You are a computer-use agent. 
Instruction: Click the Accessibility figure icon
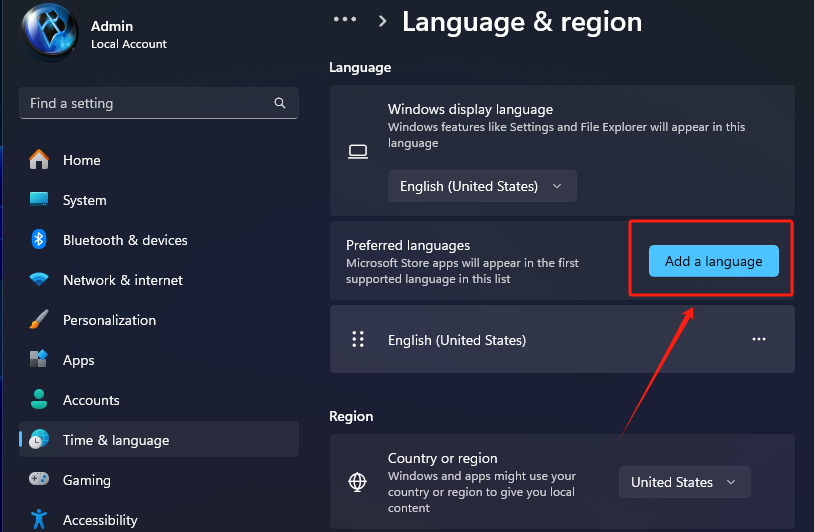point(39,519)
